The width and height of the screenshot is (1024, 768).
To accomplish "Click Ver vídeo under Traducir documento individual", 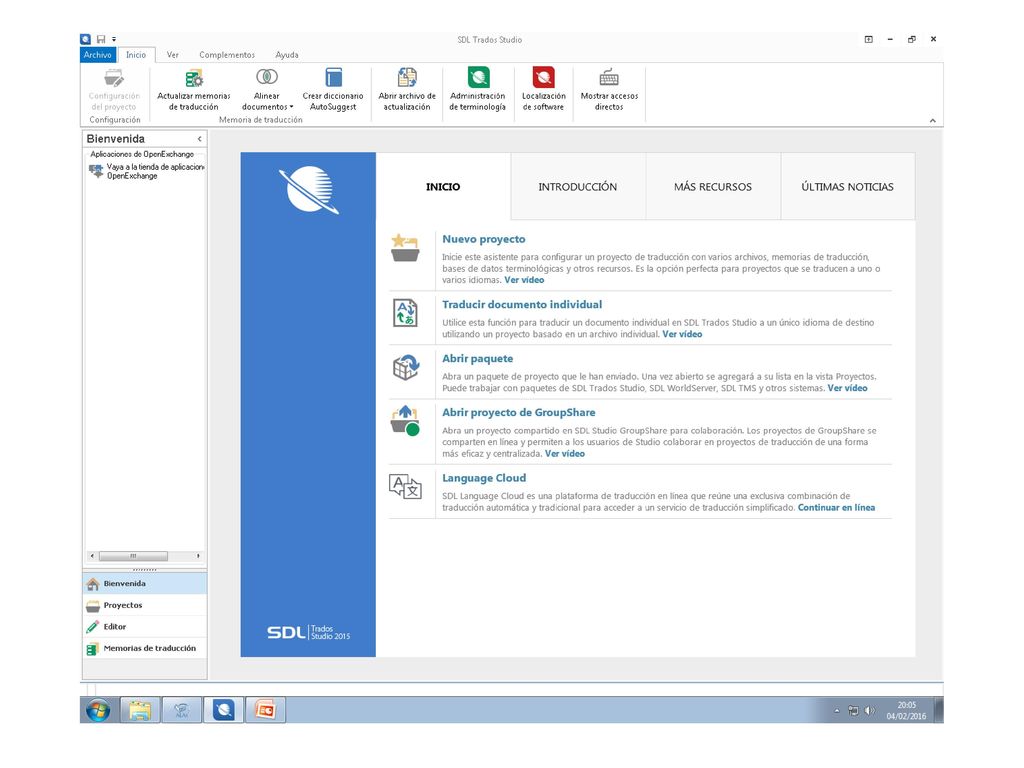I will point(682,334).
